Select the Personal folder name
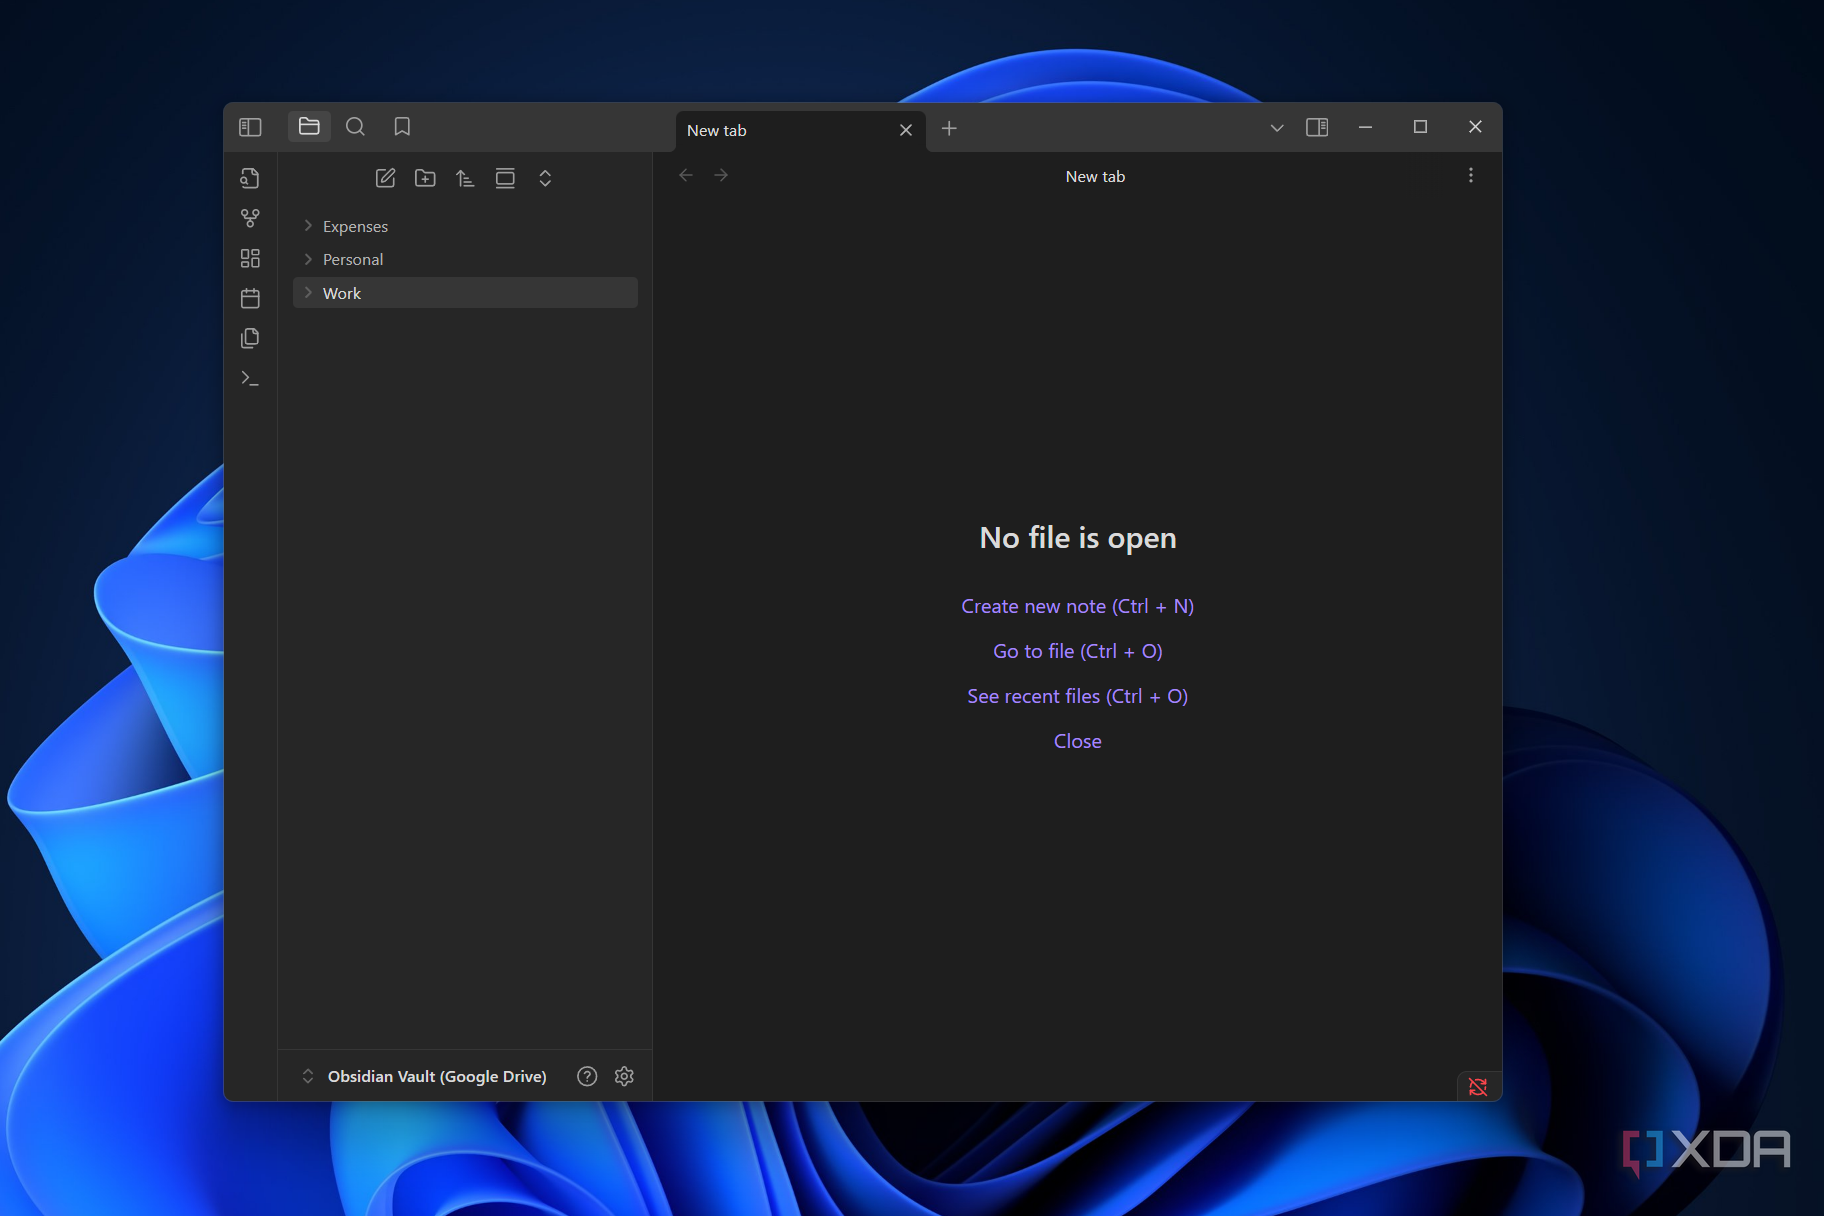This screenshot has width=1824, height=1216. point(353,260)
